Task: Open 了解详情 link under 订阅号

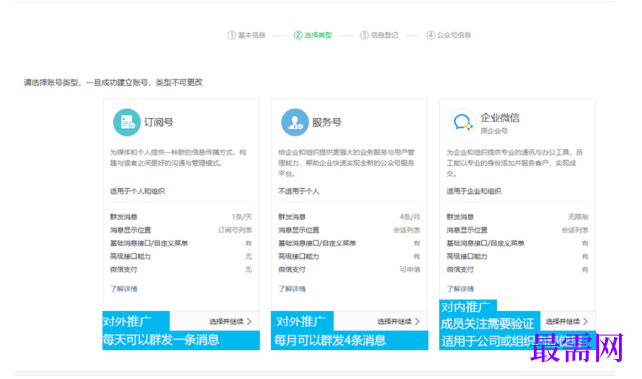Action: (x=124, y=289)
